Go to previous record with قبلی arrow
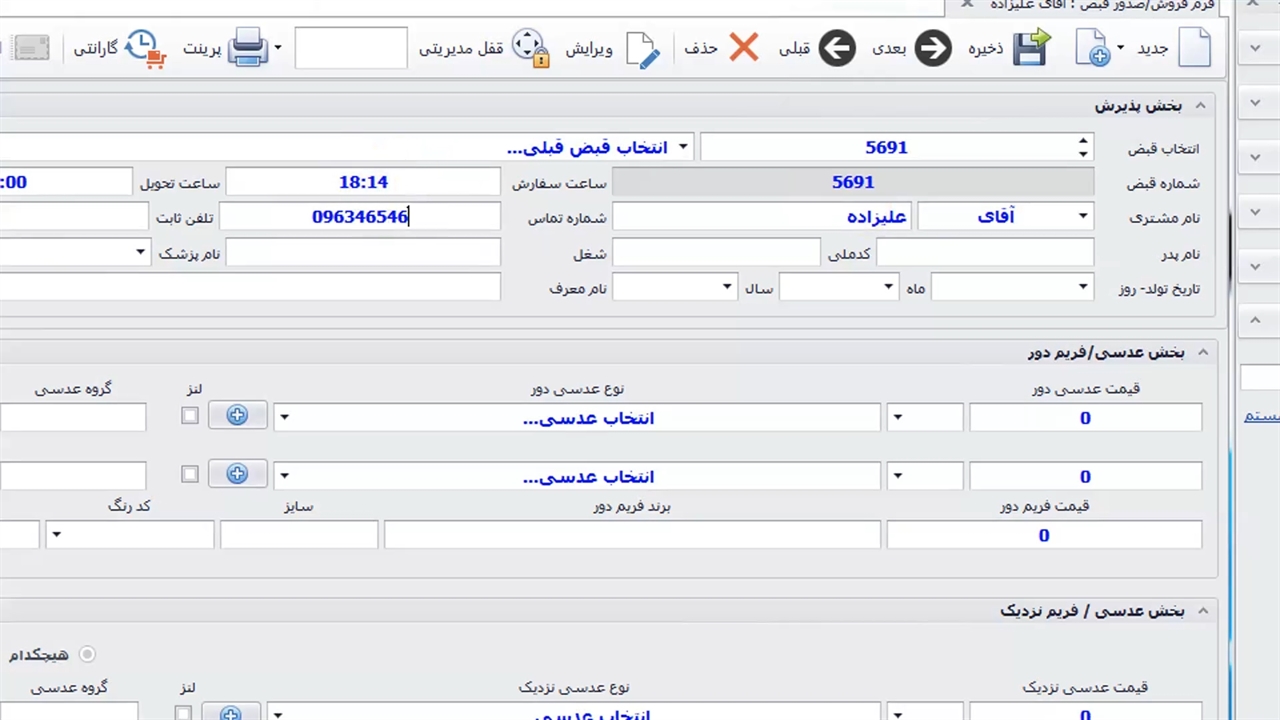 tap(837, 48)
